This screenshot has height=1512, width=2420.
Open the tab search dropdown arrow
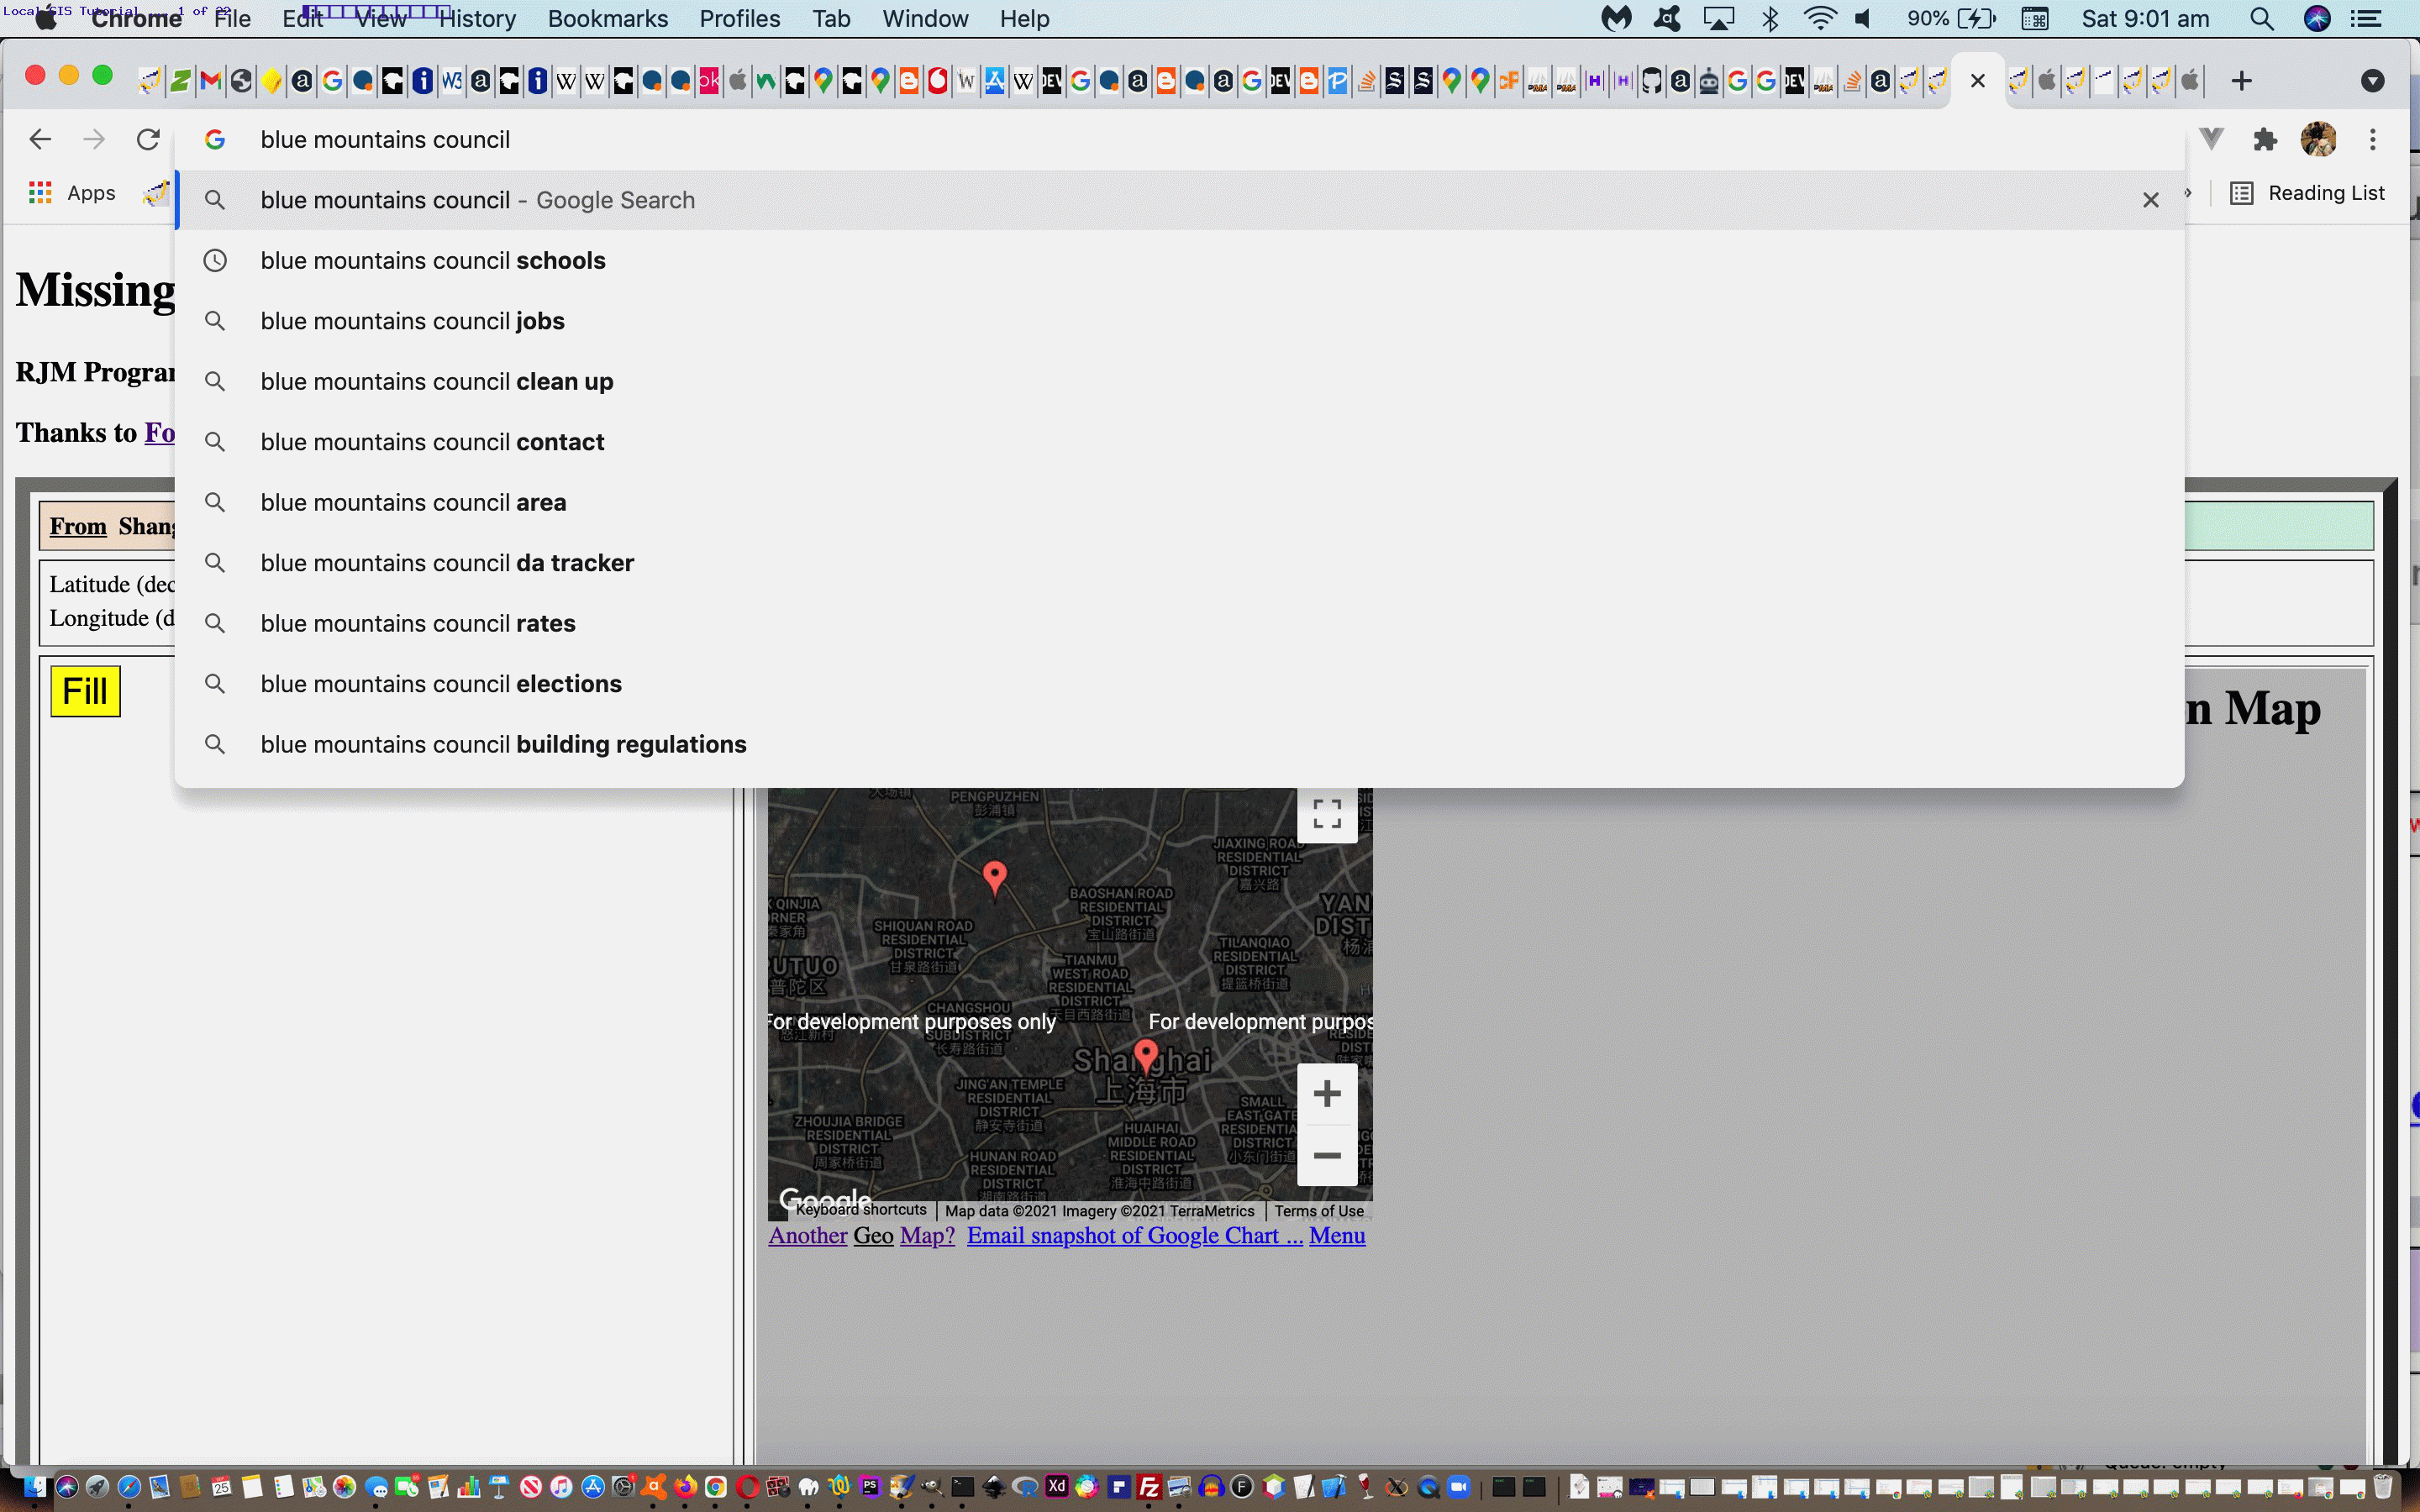tap(2372, 81)
